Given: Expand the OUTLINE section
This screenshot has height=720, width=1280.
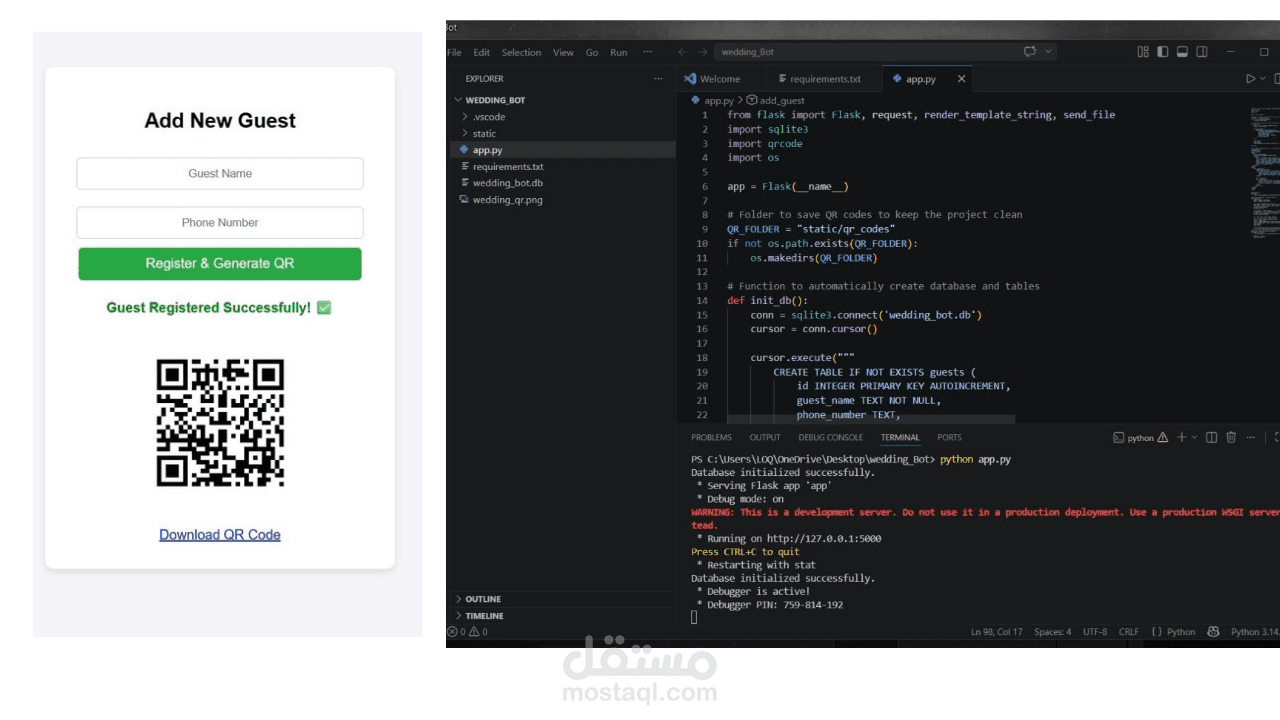Looking at the screenshot, I should [x=561, y=599].
